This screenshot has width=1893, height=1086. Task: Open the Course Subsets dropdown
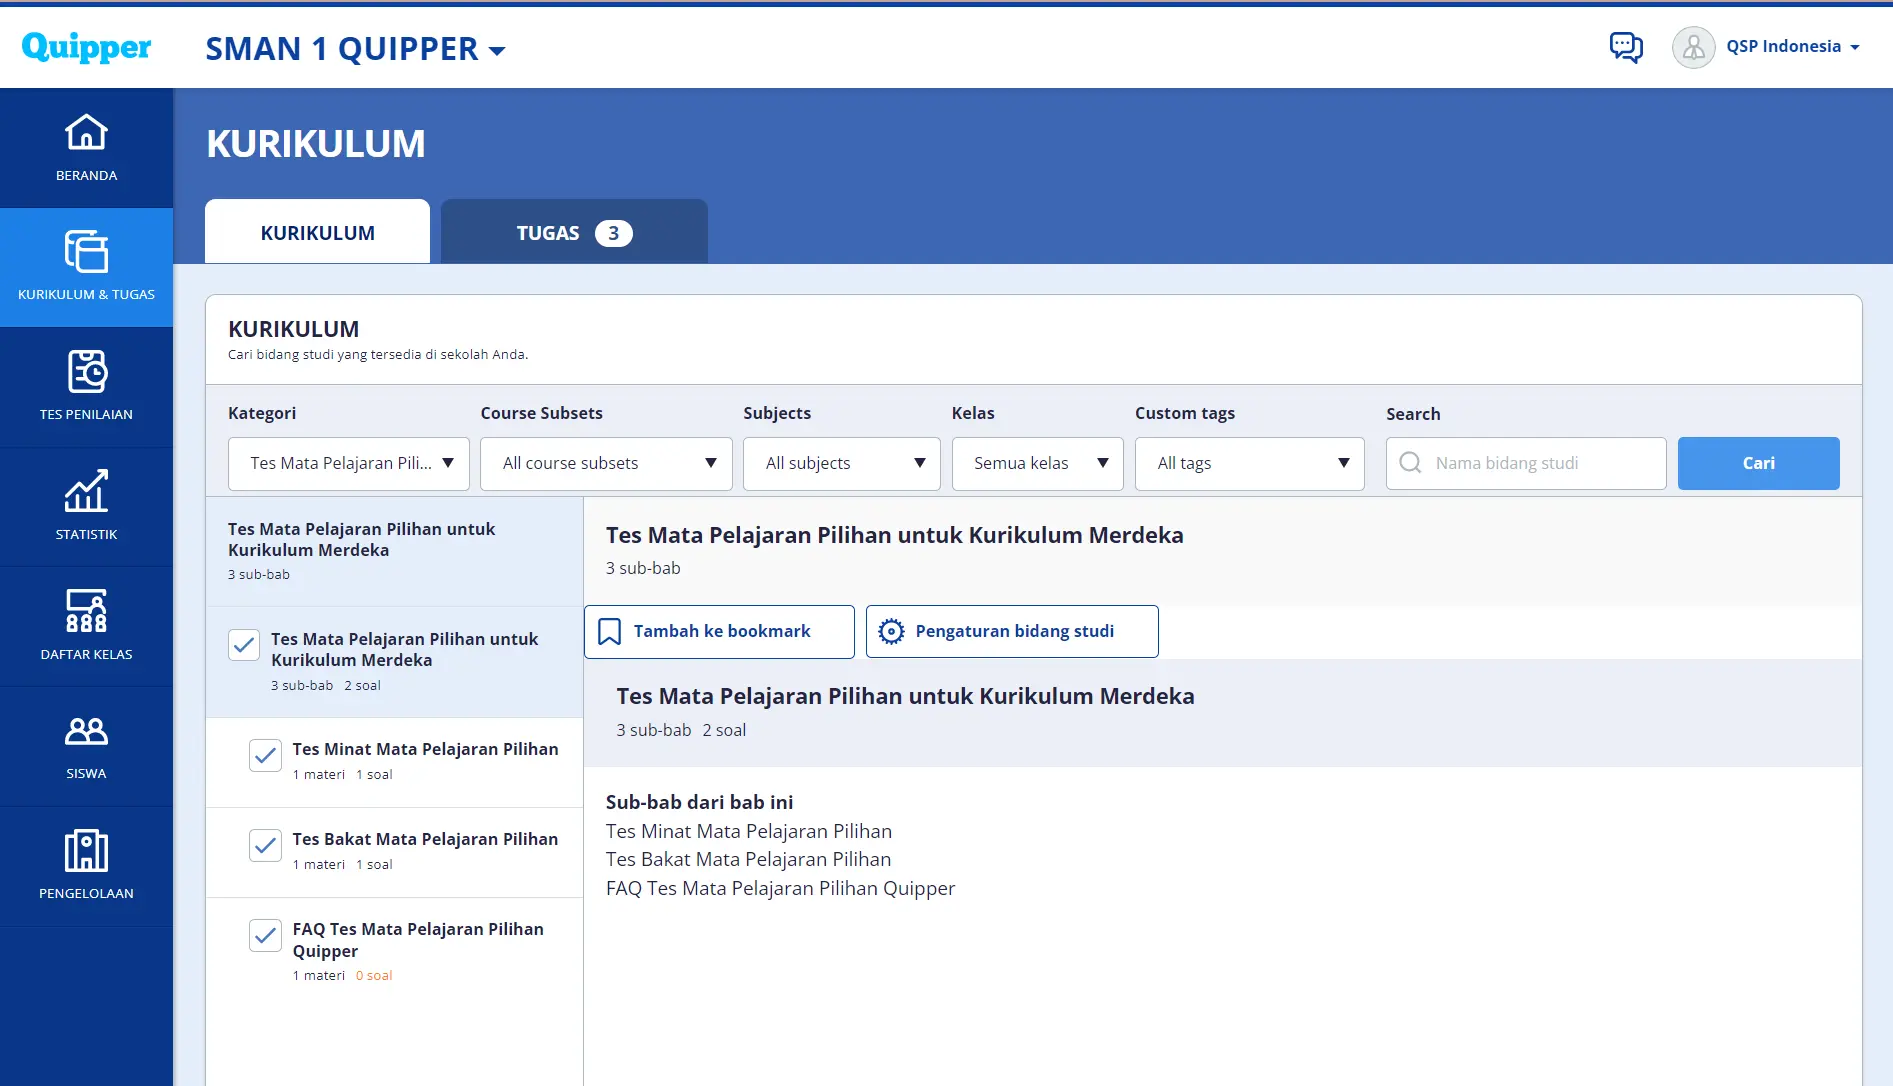click(x=606, y=464)
